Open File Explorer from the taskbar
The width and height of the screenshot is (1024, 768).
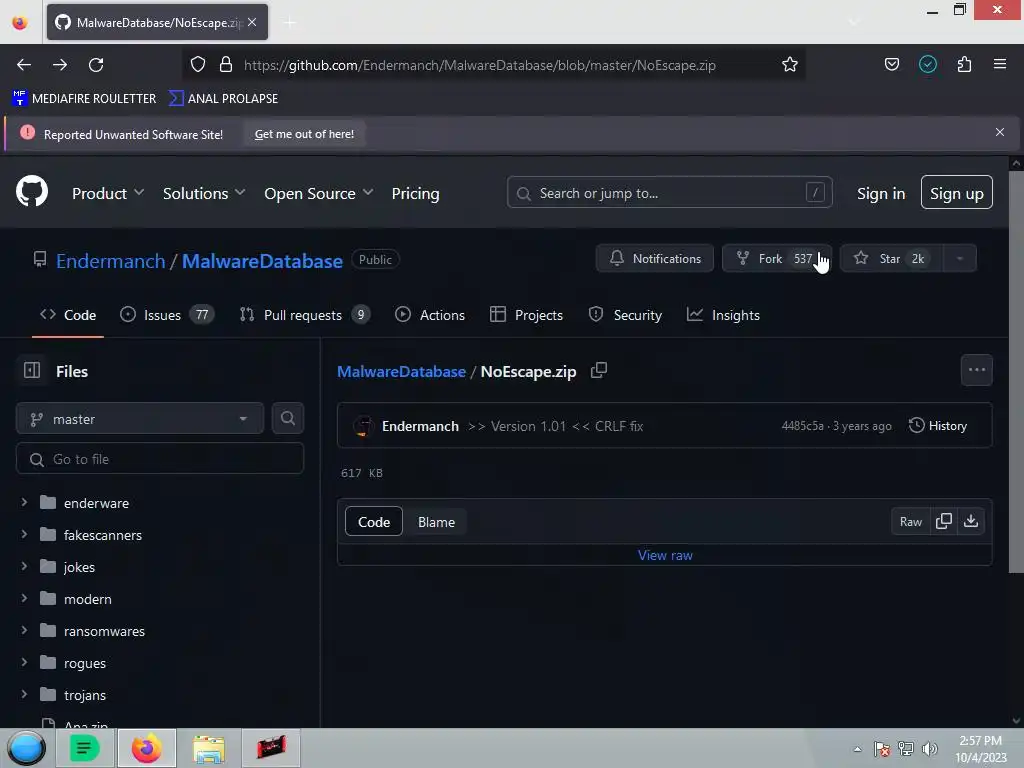208,748
